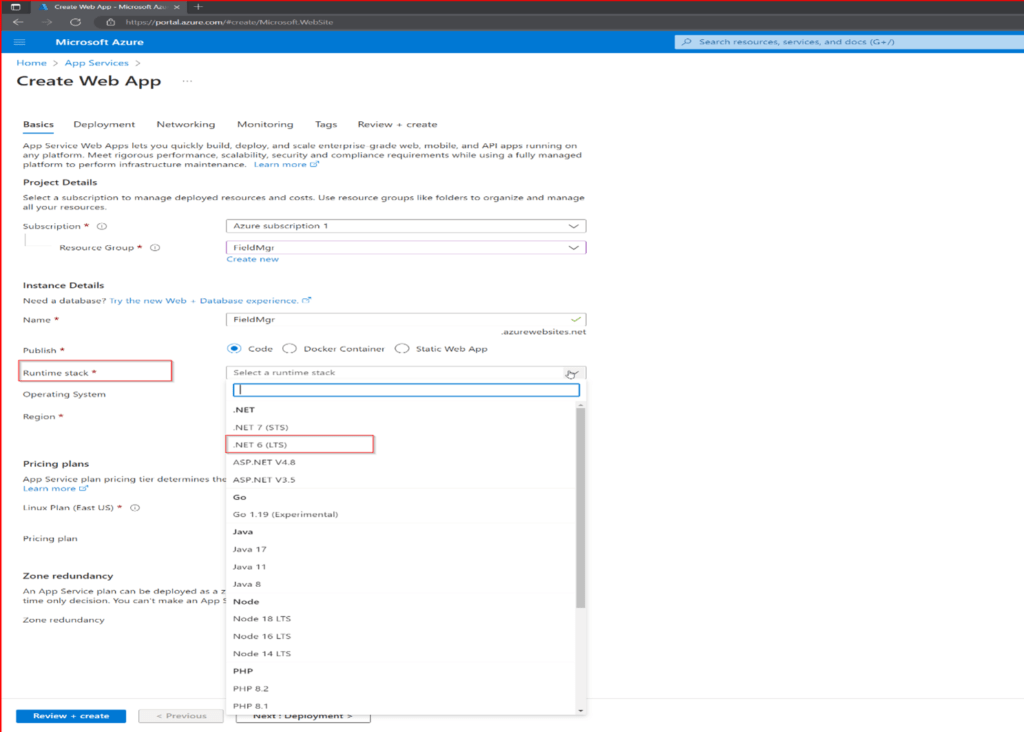The height and width of the screenshot is (732, 1024).
Task: Click the Resource Group info icon
Action: click(x=155, y=248)
